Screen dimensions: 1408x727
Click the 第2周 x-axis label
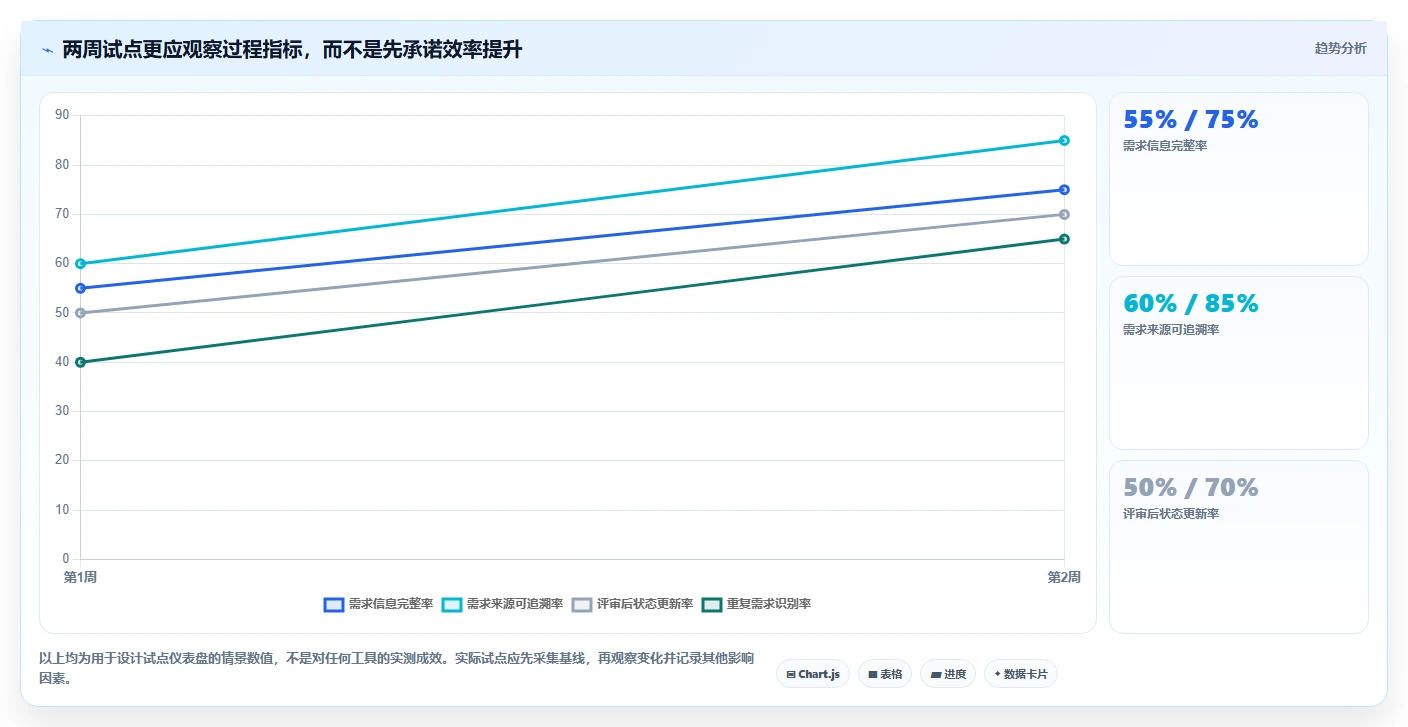[x=1064, y=577]
